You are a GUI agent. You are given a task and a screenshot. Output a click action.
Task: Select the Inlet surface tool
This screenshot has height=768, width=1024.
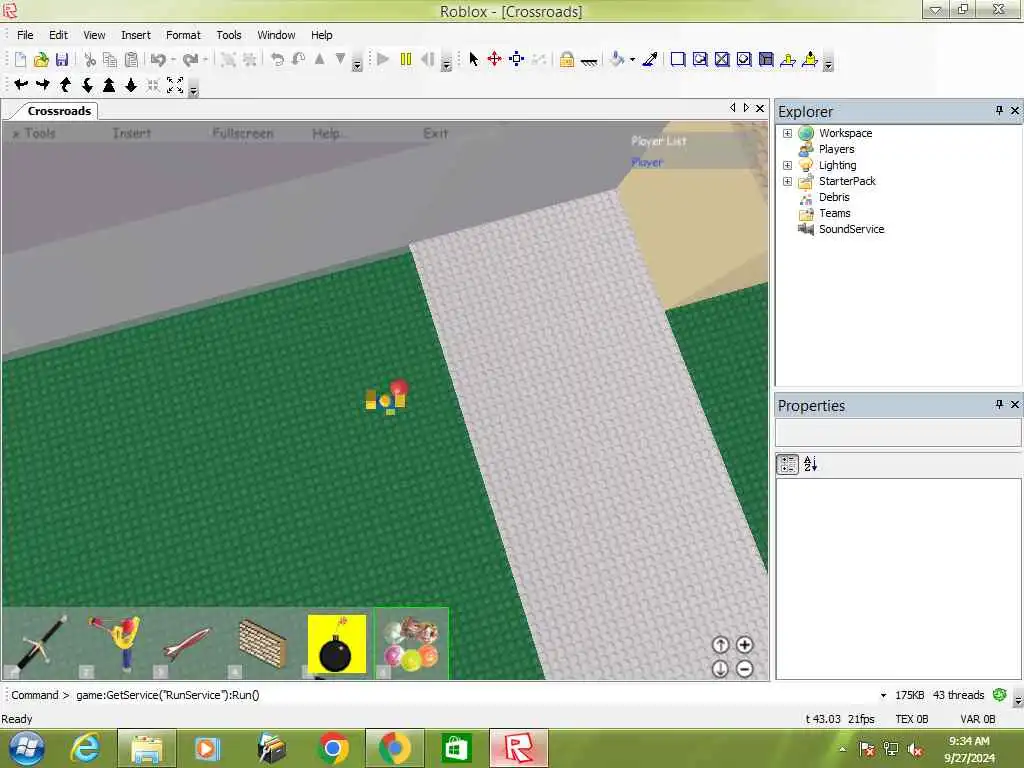coord(766,59)
